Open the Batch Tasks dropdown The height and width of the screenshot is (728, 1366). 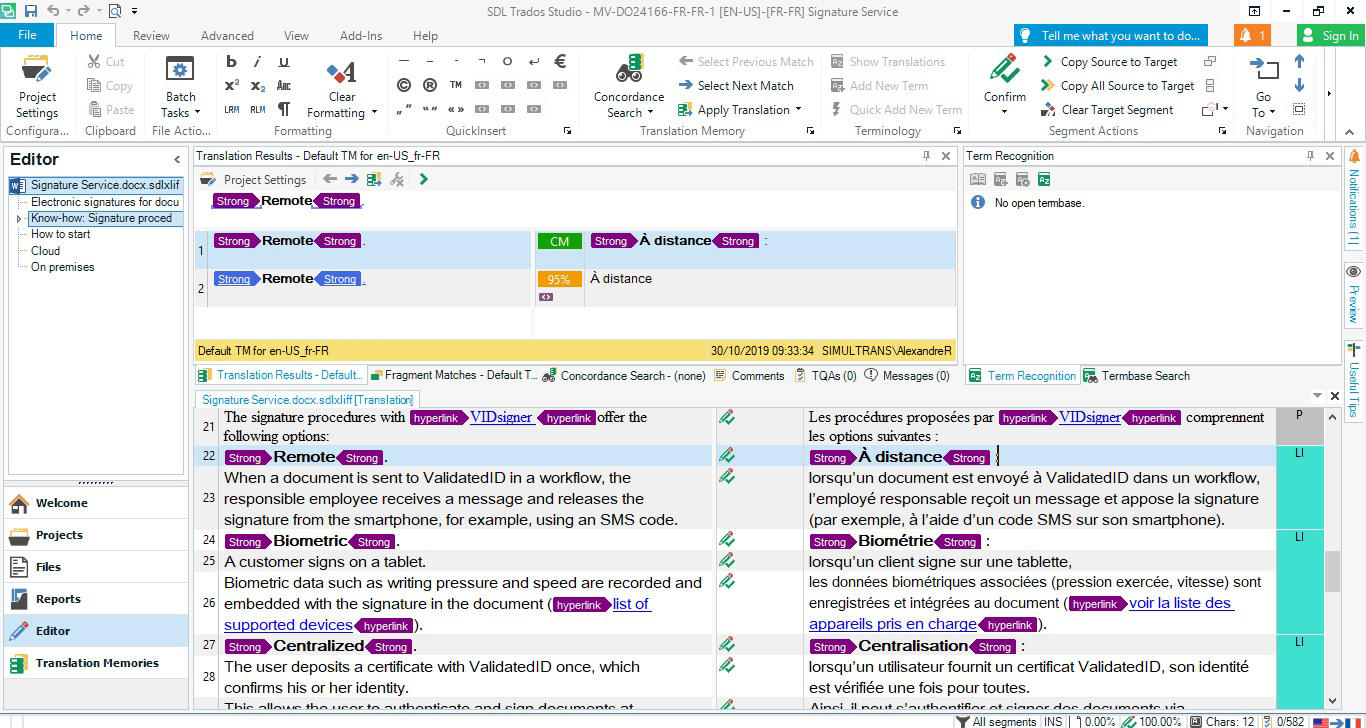click(x=180, y=86)
